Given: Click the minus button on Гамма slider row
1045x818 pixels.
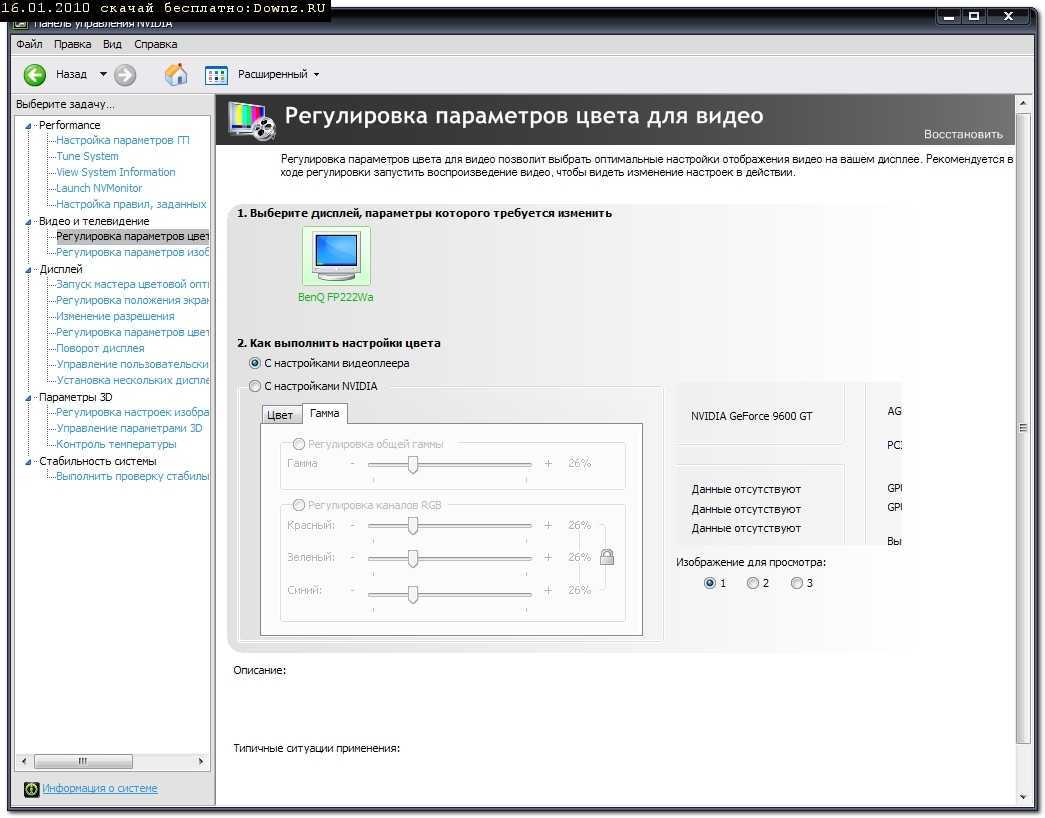Looking at the screenshot, I should pos(353,463).
